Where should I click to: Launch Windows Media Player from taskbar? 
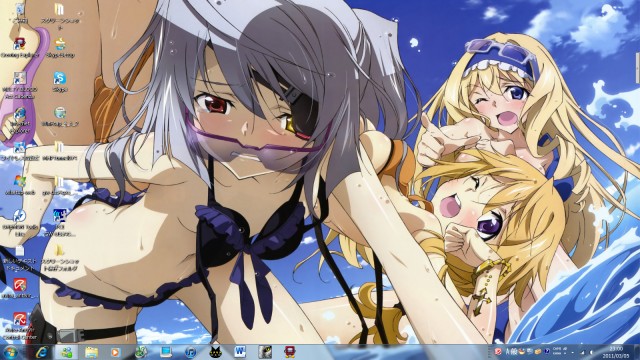coord(116,352)
